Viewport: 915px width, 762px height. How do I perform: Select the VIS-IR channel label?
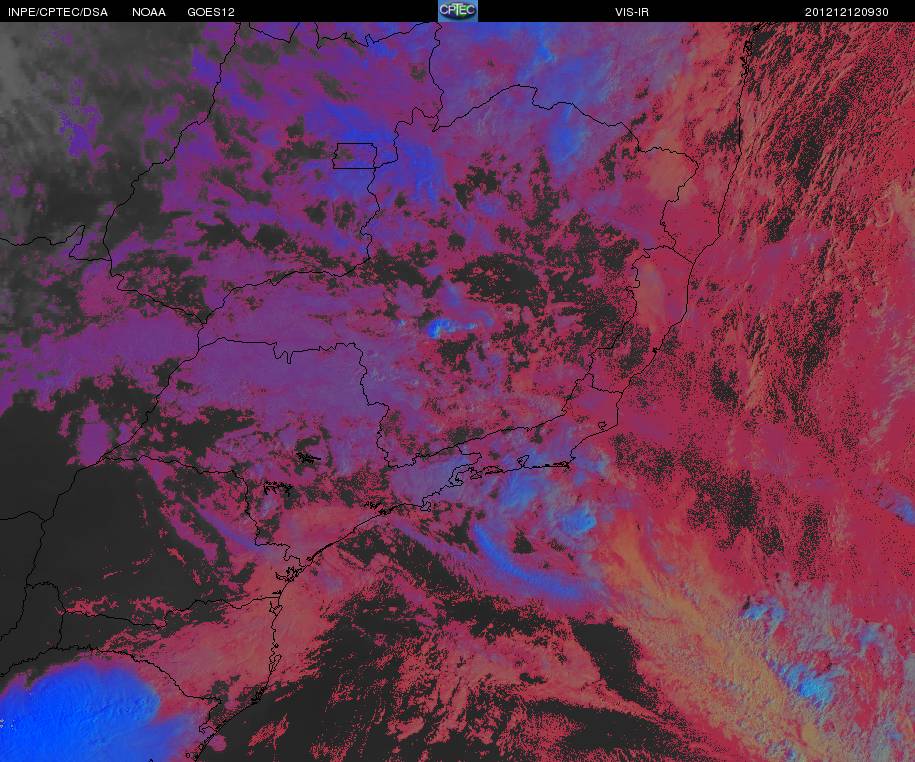click(632, 12)
